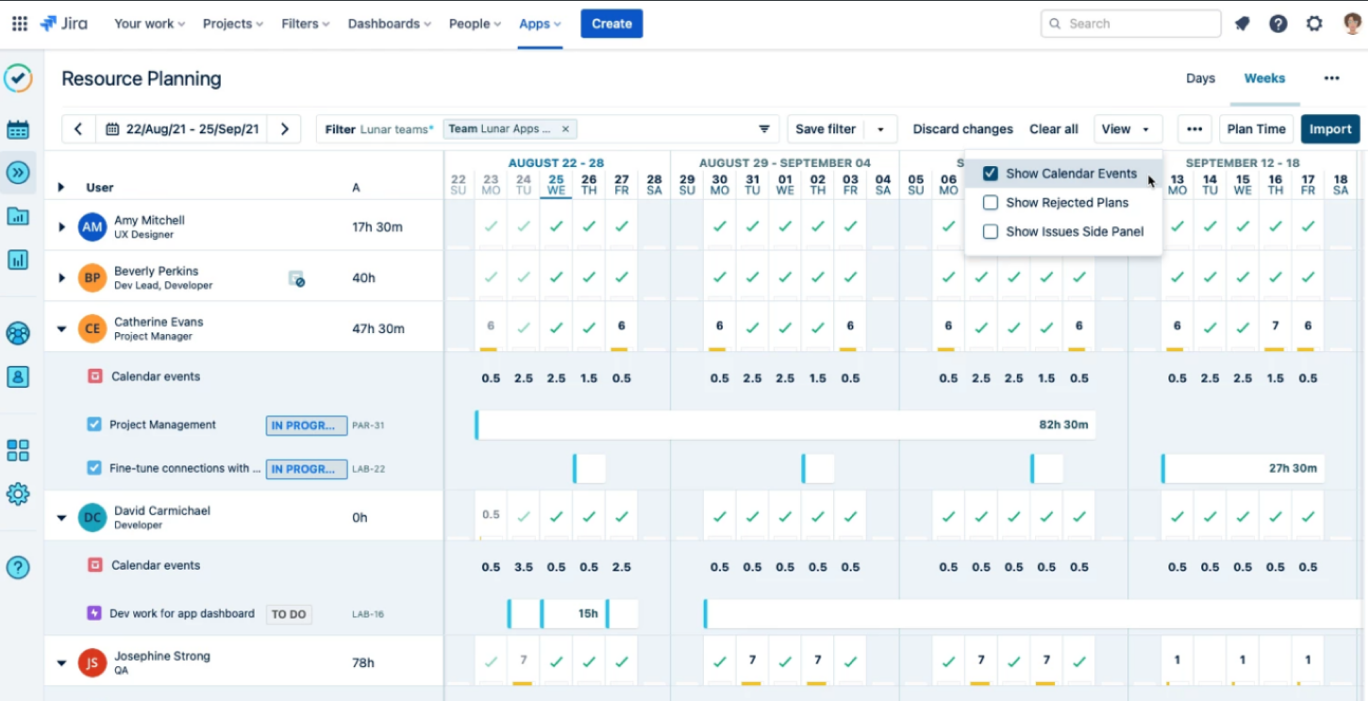Click the Project Management 82h 30m plan bar
This screenshot has height=701, width=1368.
tap(785, 425)
